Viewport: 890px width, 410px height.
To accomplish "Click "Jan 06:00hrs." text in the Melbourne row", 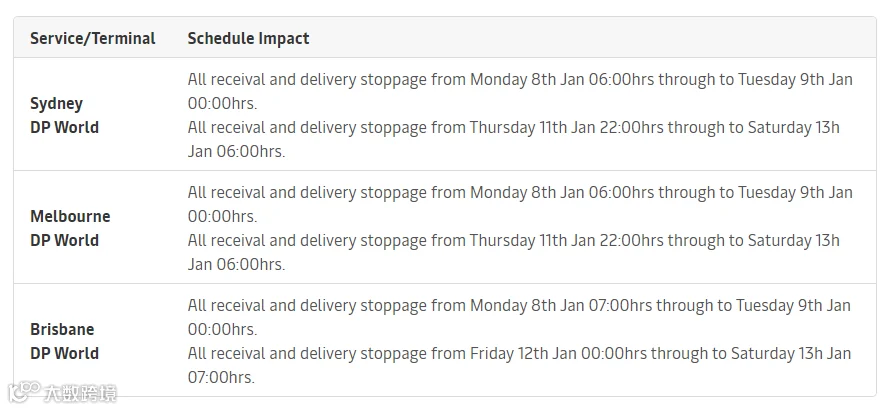I will click(x=237, y=265).
